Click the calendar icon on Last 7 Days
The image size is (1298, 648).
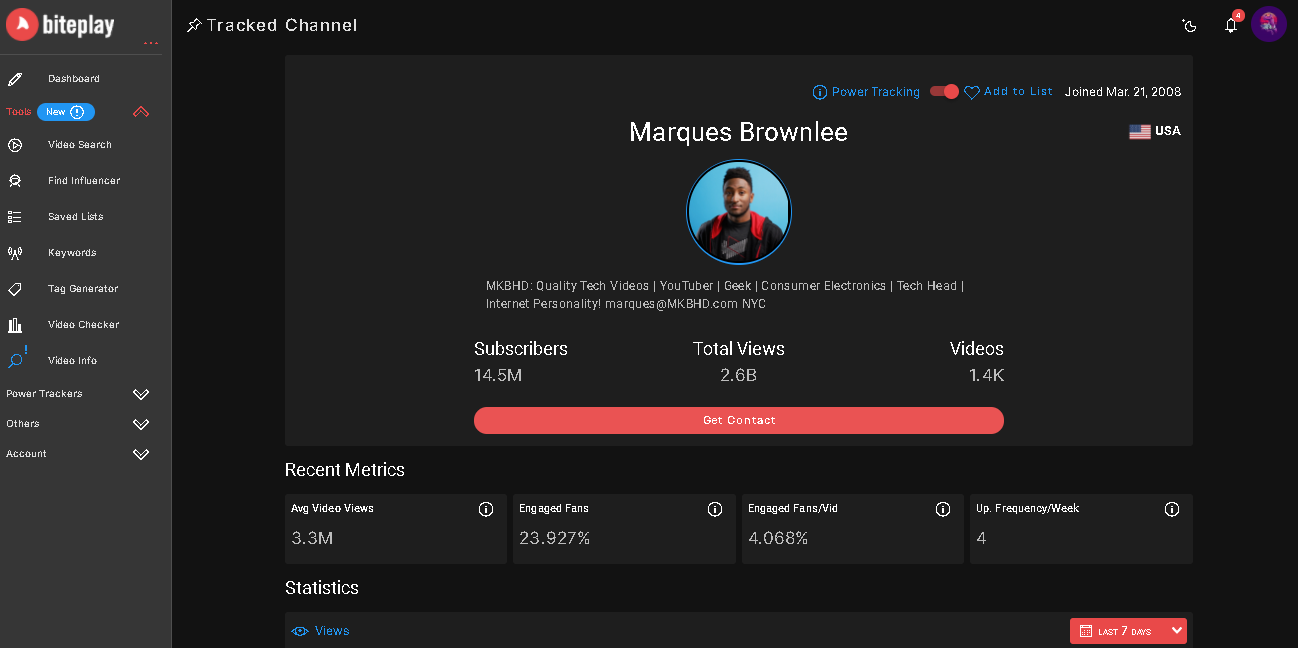tap(1086, 631)
